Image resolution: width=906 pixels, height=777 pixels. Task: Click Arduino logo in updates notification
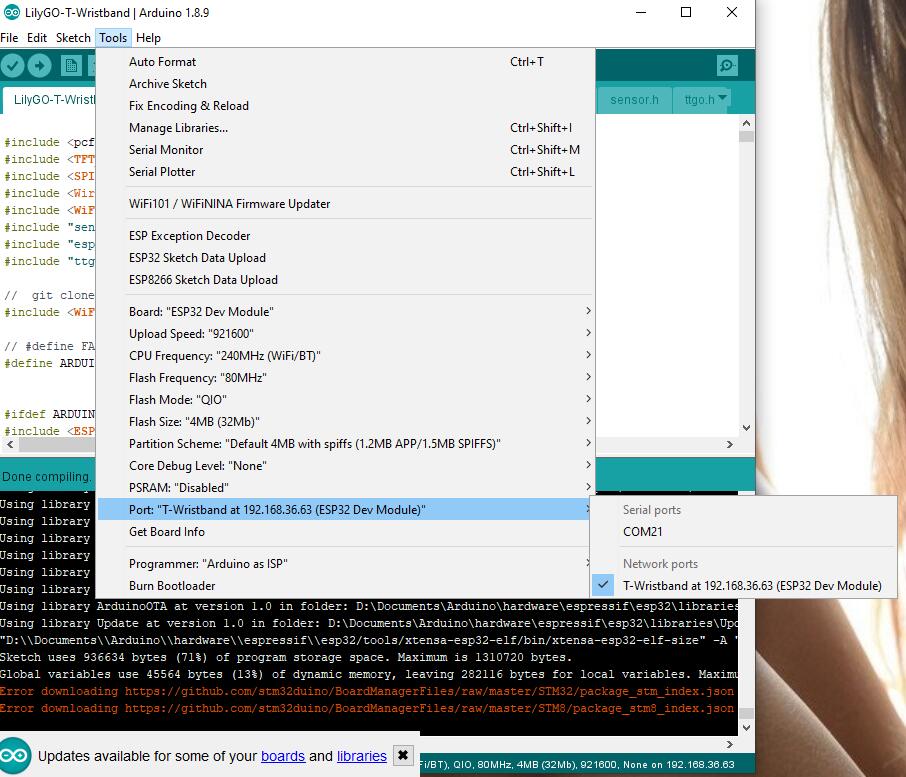click(x=15, y=756)
